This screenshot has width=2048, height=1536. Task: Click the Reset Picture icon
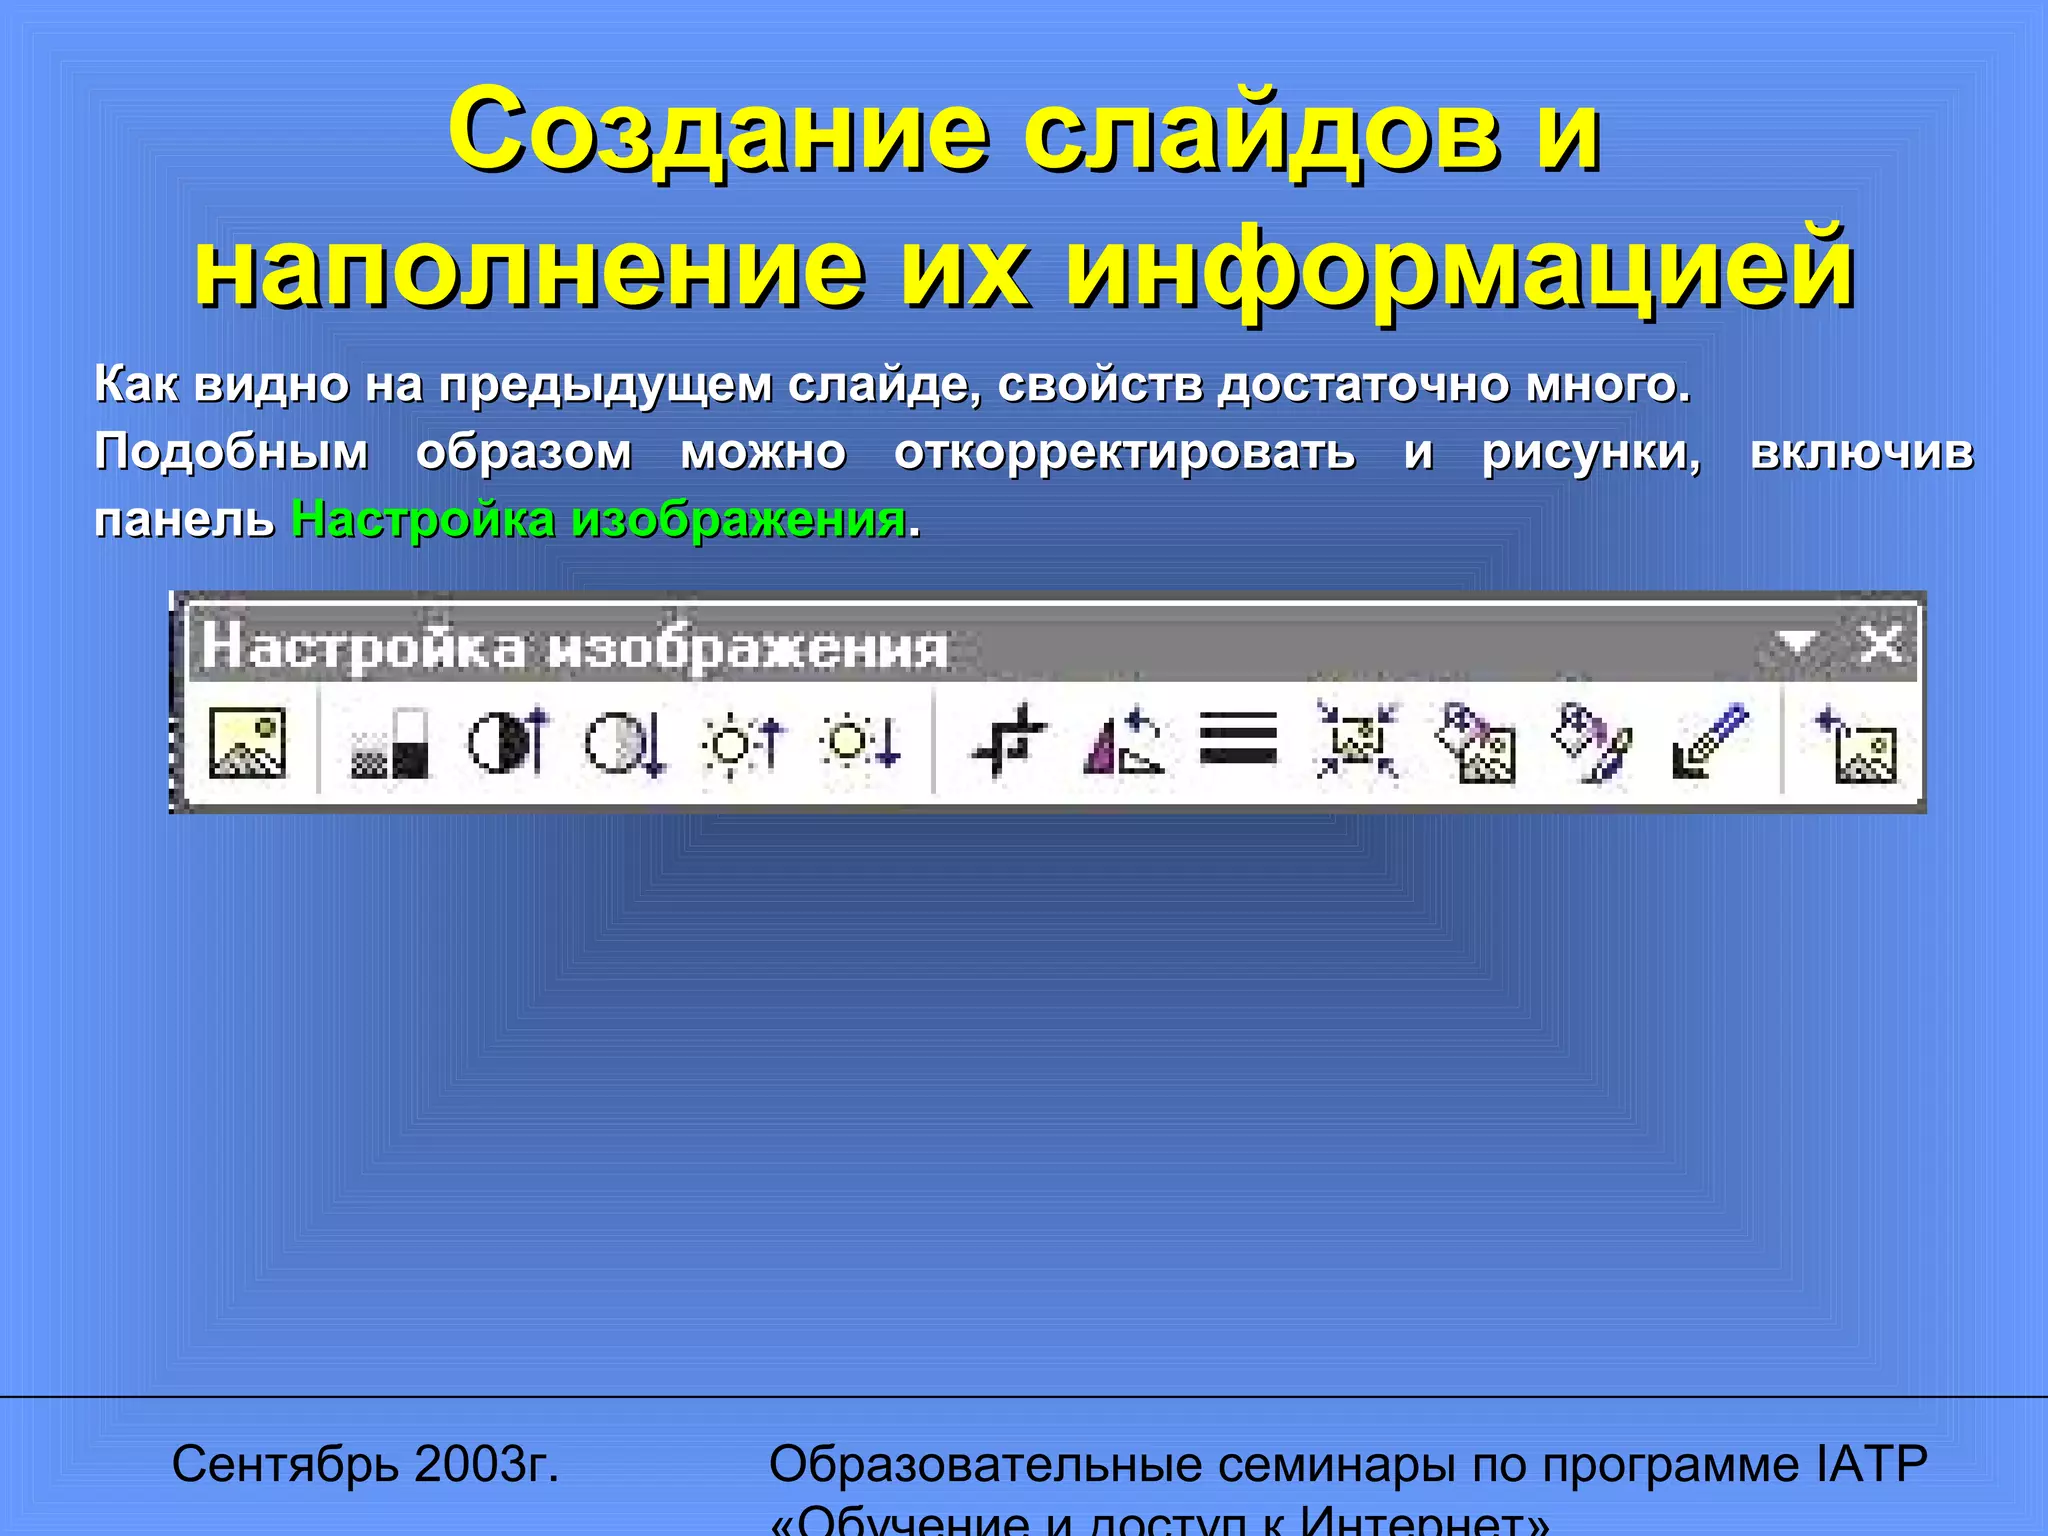click(1856, 744)
